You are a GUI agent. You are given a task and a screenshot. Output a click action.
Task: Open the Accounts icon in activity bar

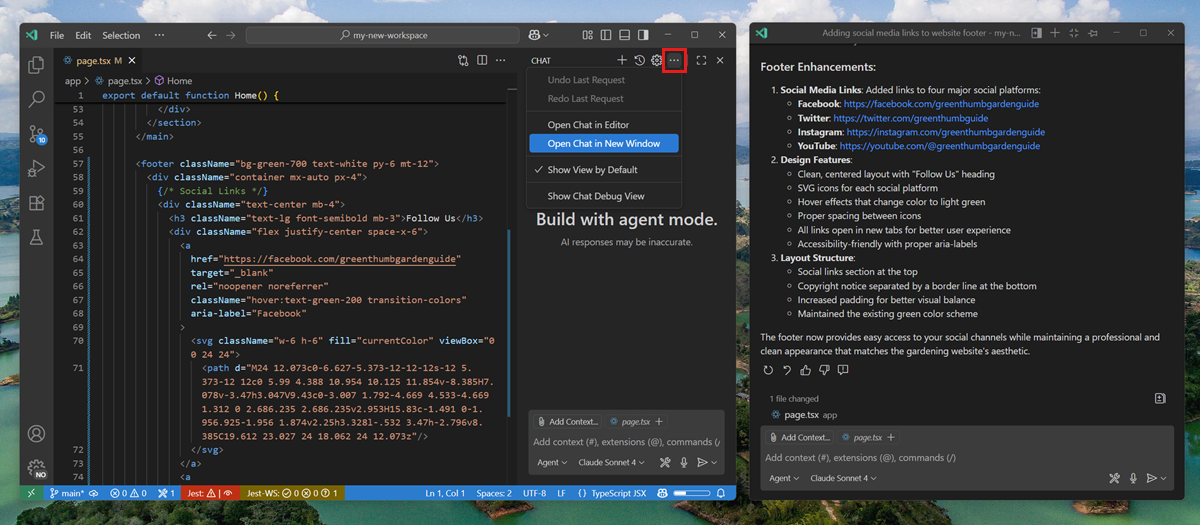tap(36, 434)
